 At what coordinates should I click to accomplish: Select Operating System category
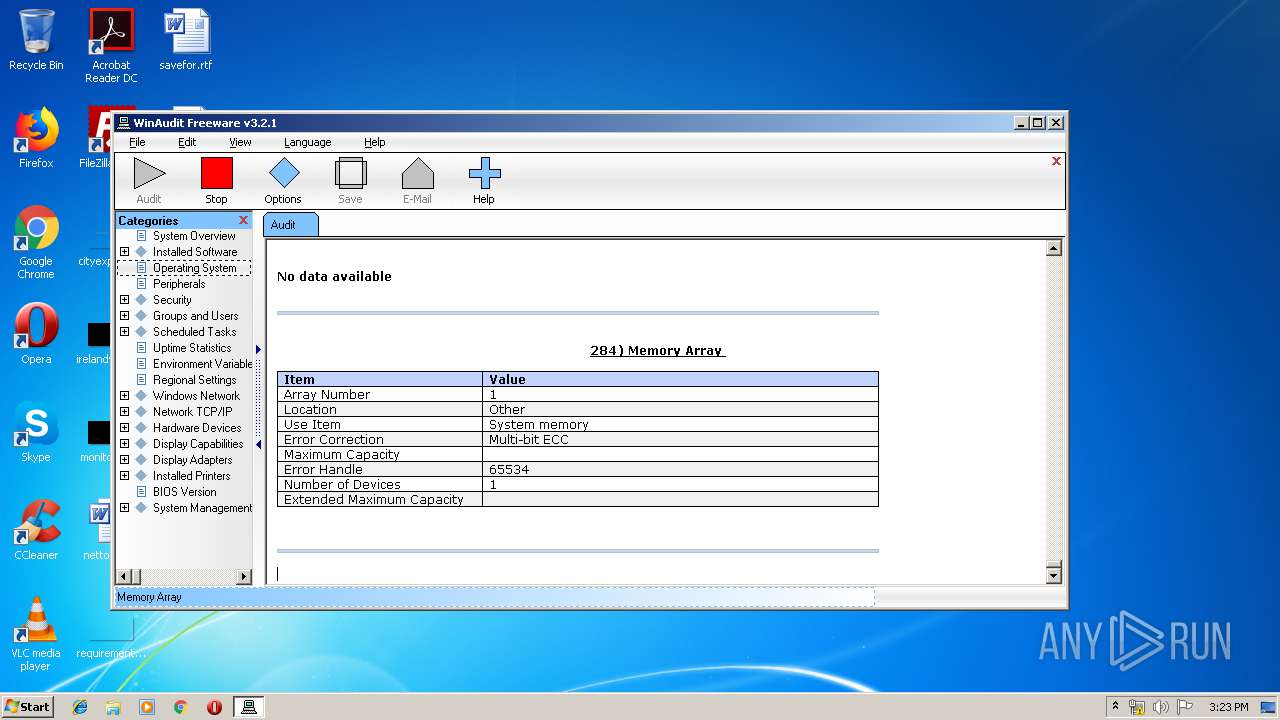(x=194, y=268)
